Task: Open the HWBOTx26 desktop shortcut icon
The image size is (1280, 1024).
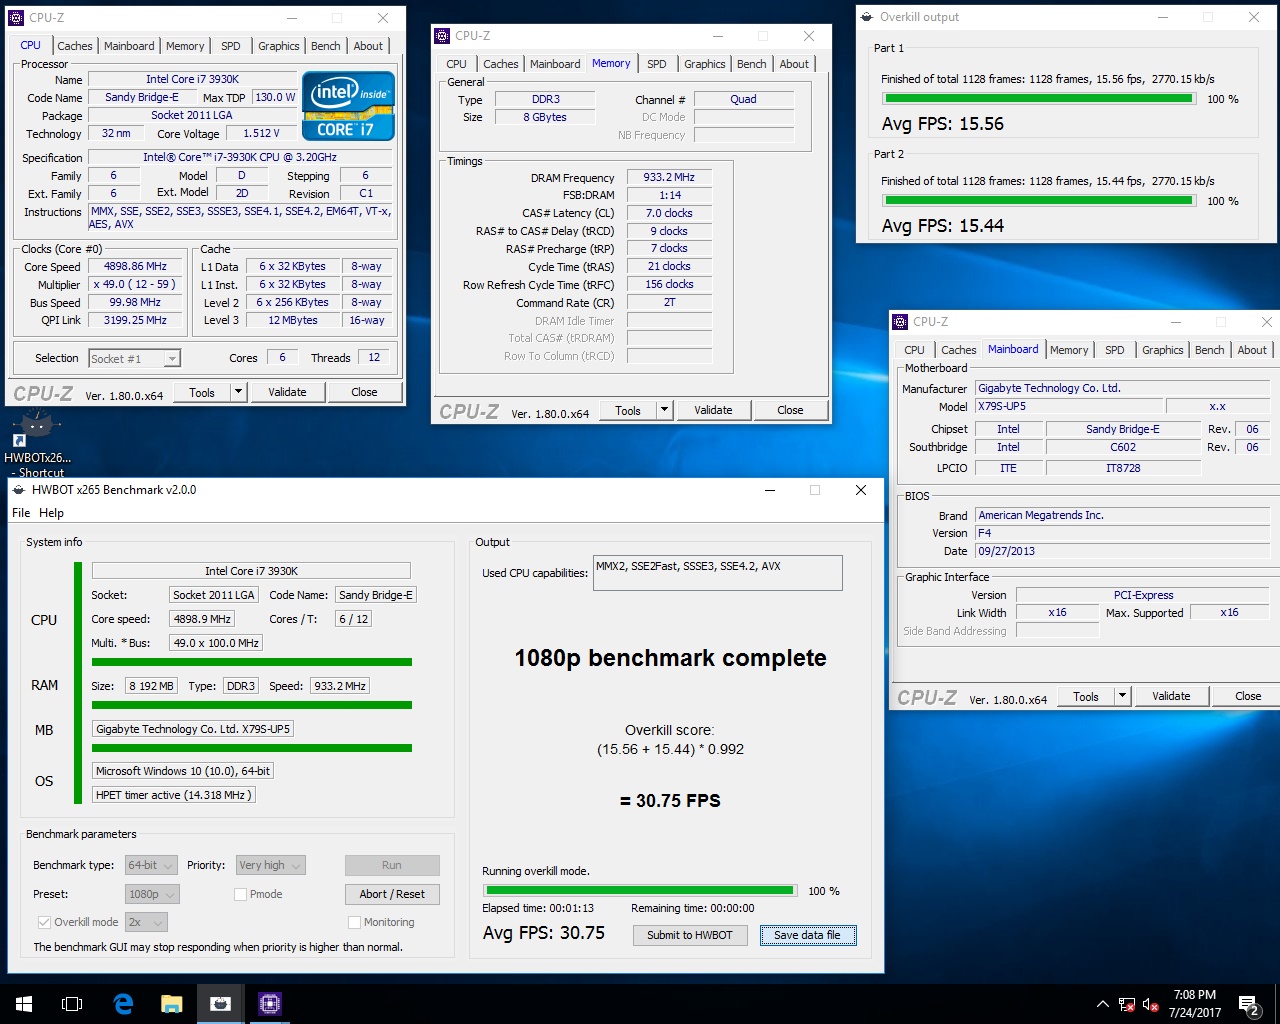Action: pos(37,445)
